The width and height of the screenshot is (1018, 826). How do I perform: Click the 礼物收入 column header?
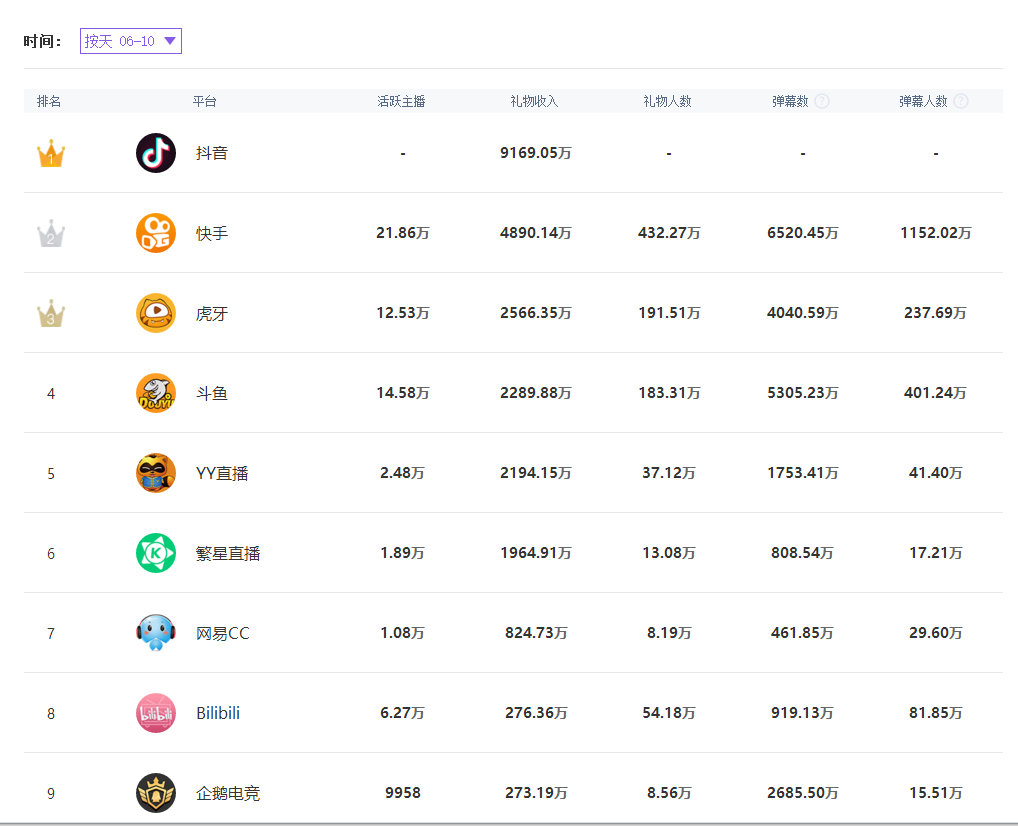534,101
